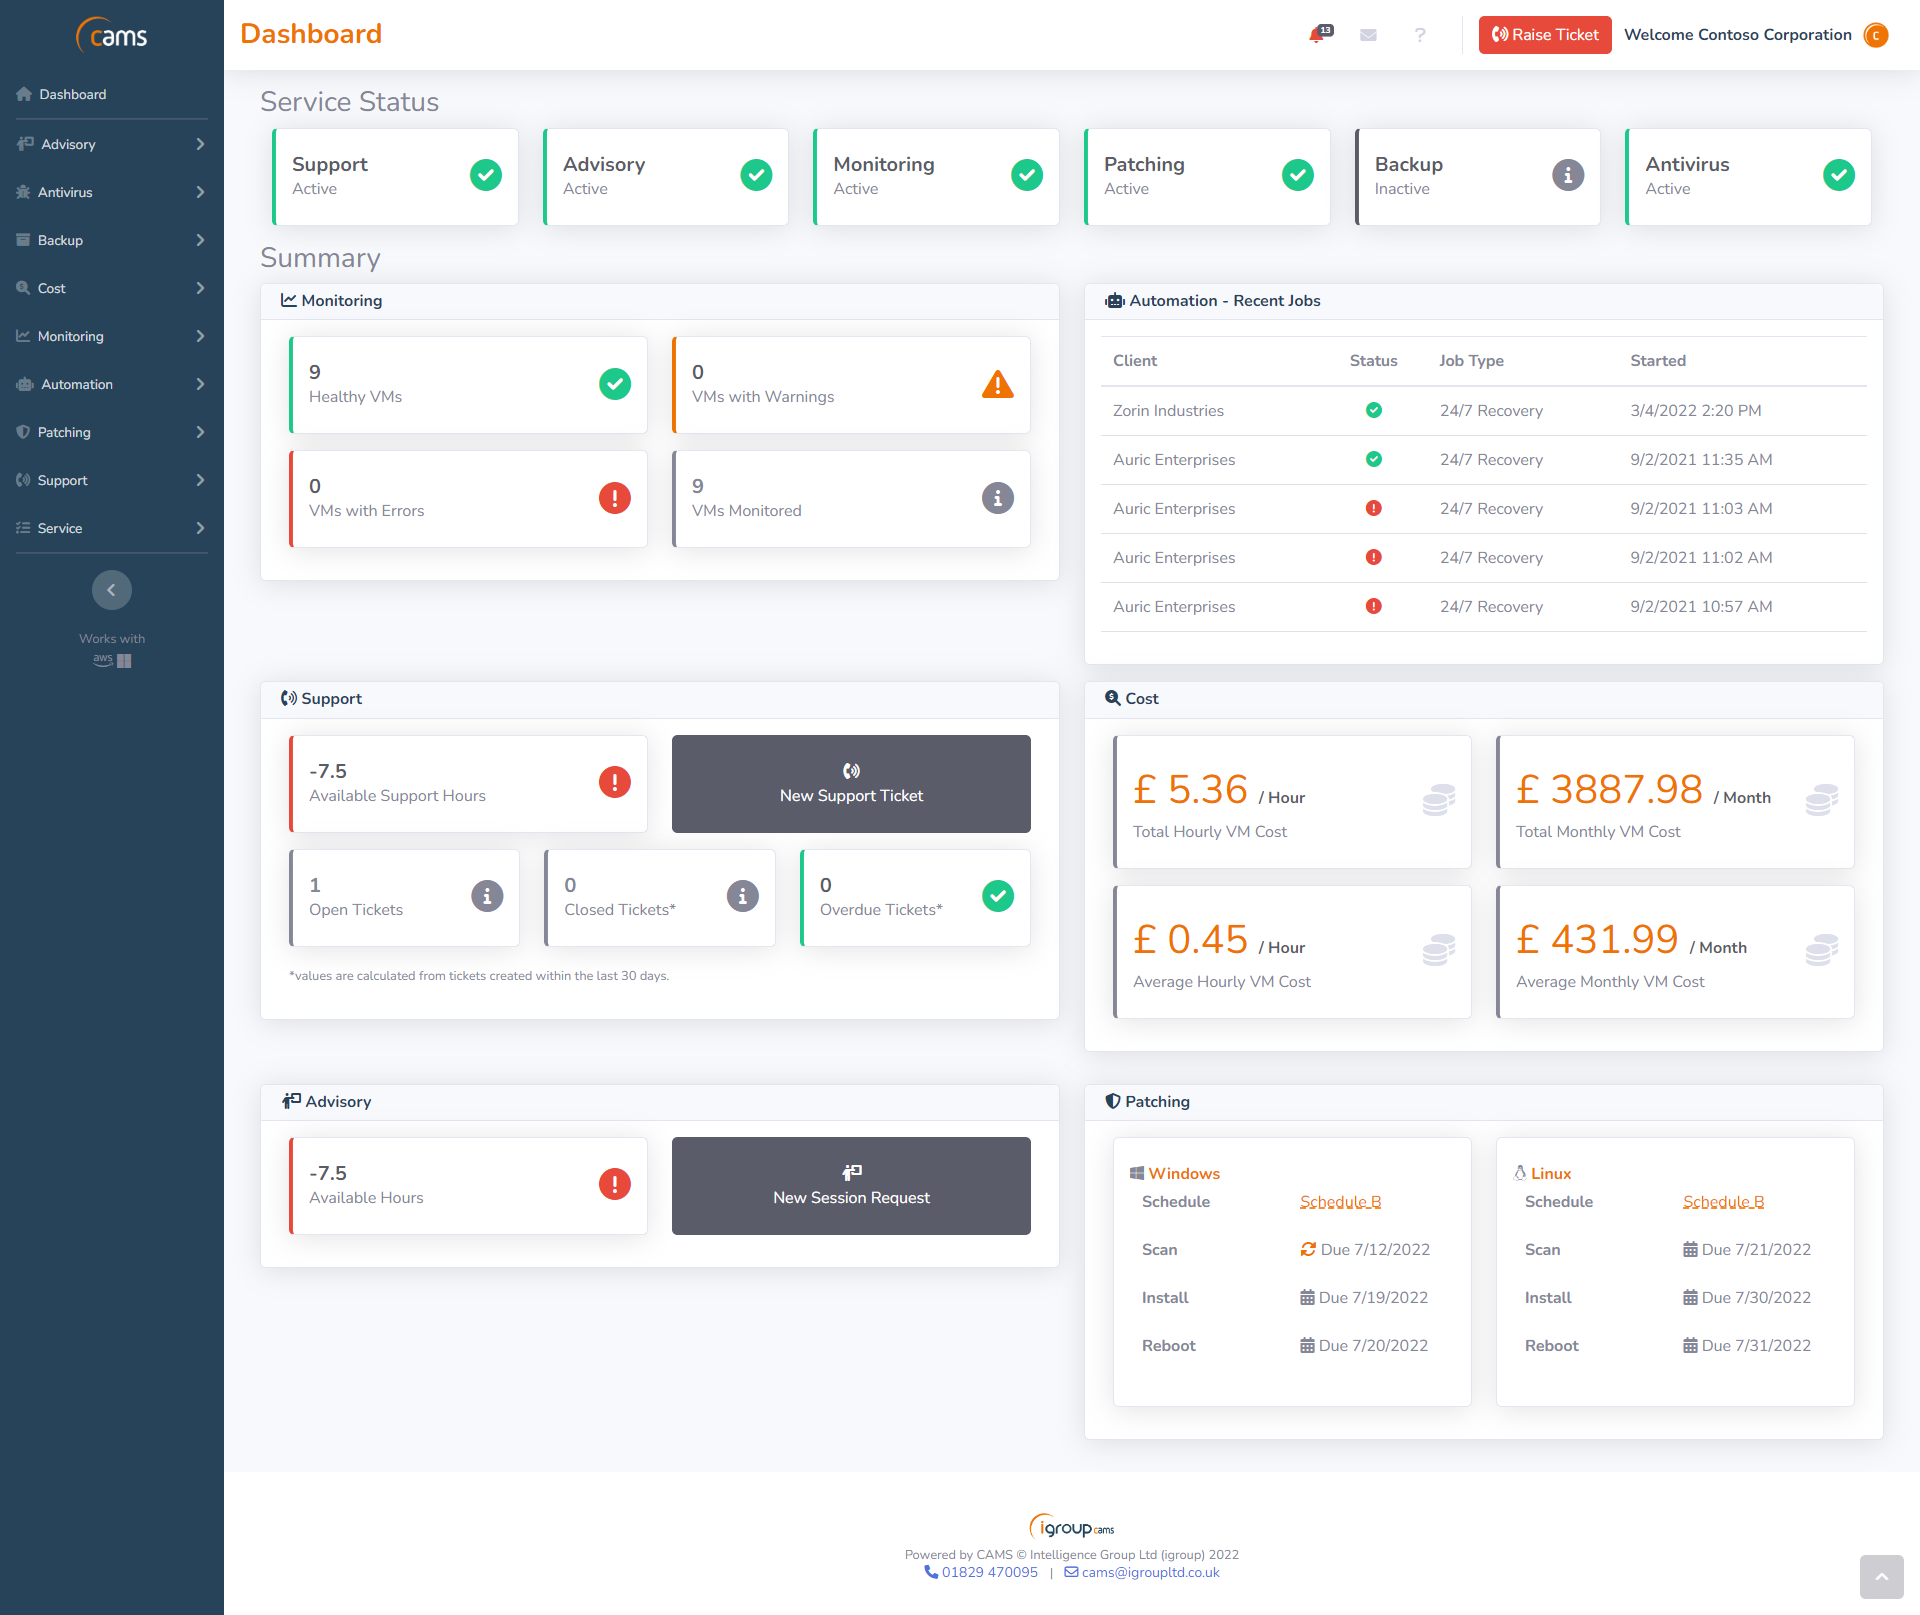Open Windows Schedule B link
Image resolution: width=1920 pixels, height=1615 pixels.
(1340, 1202)
